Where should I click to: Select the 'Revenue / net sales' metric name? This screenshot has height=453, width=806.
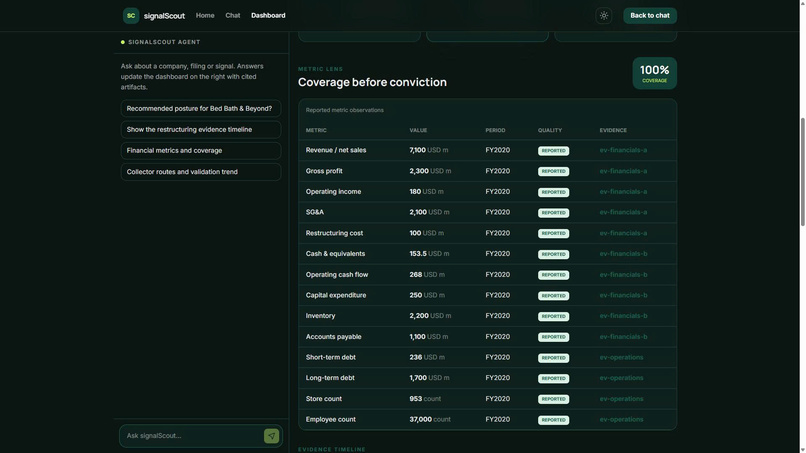point(336,150)
